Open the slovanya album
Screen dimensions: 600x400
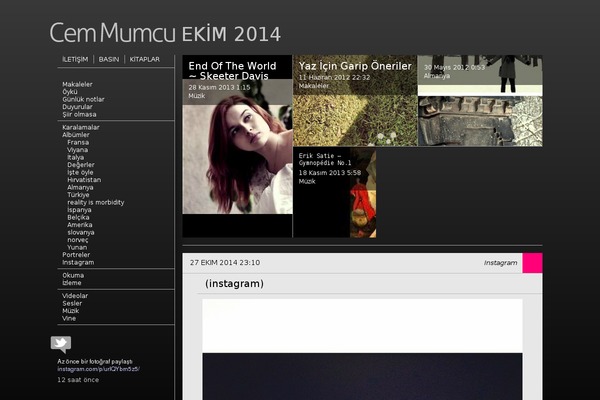[81, 233]
